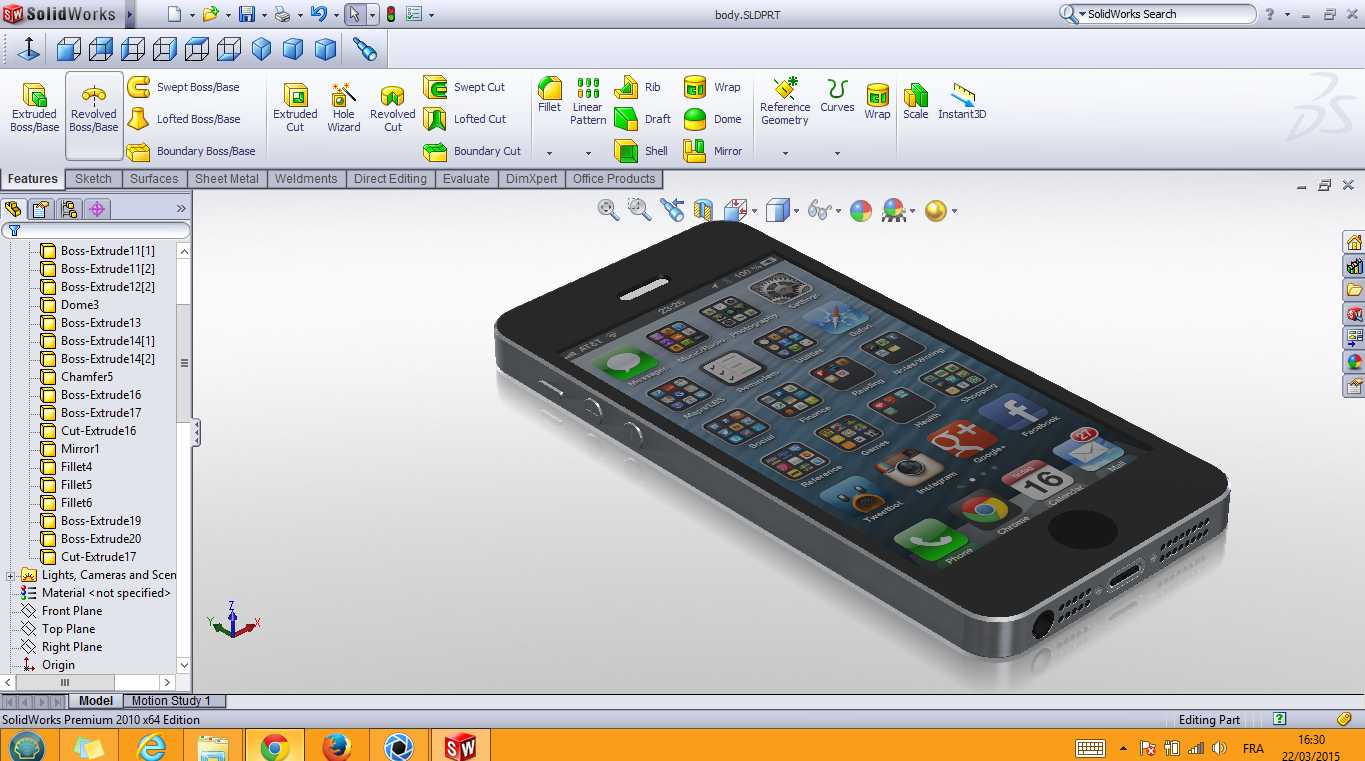Choose the Swept Boss/Base feature
Screen dimensions: 1365x761
[185, 87]
